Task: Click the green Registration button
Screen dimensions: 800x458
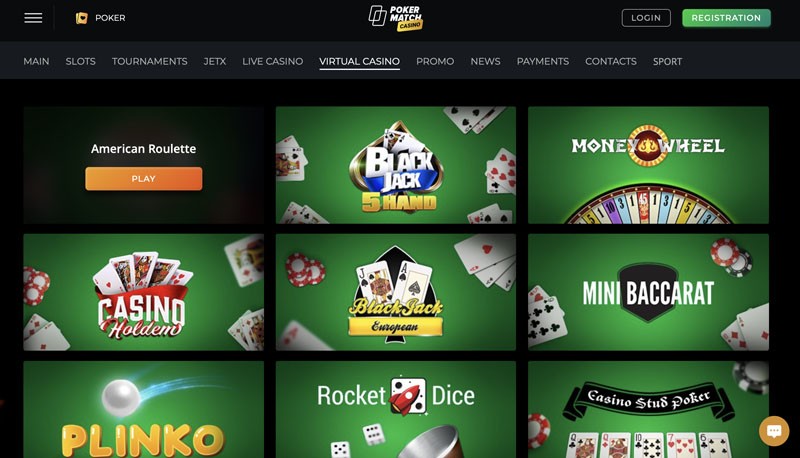Action: coord(726,18)
